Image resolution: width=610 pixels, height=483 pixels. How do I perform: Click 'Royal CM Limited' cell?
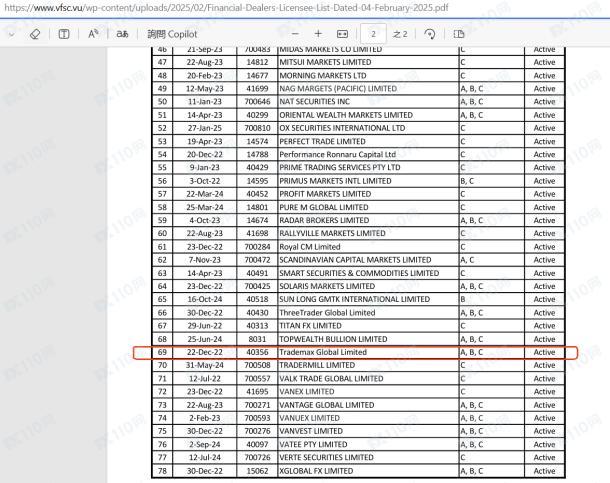point(368,247)
